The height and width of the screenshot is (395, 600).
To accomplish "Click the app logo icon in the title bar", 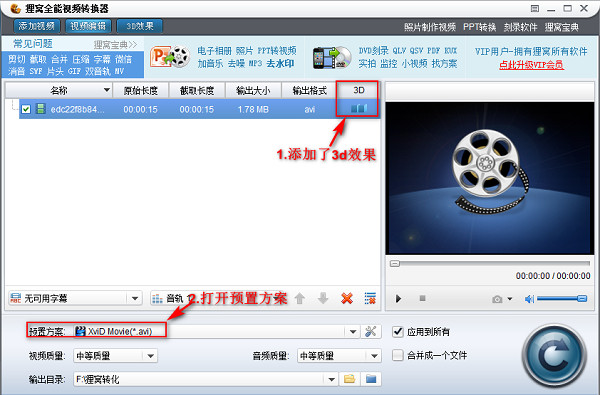I will (15, 8).
